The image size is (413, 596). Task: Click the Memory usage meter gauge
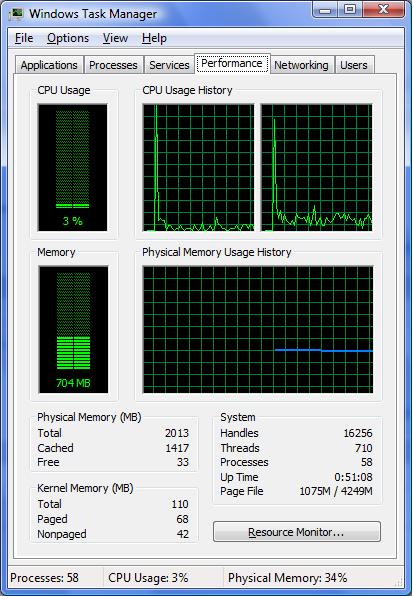pos(73,330)
